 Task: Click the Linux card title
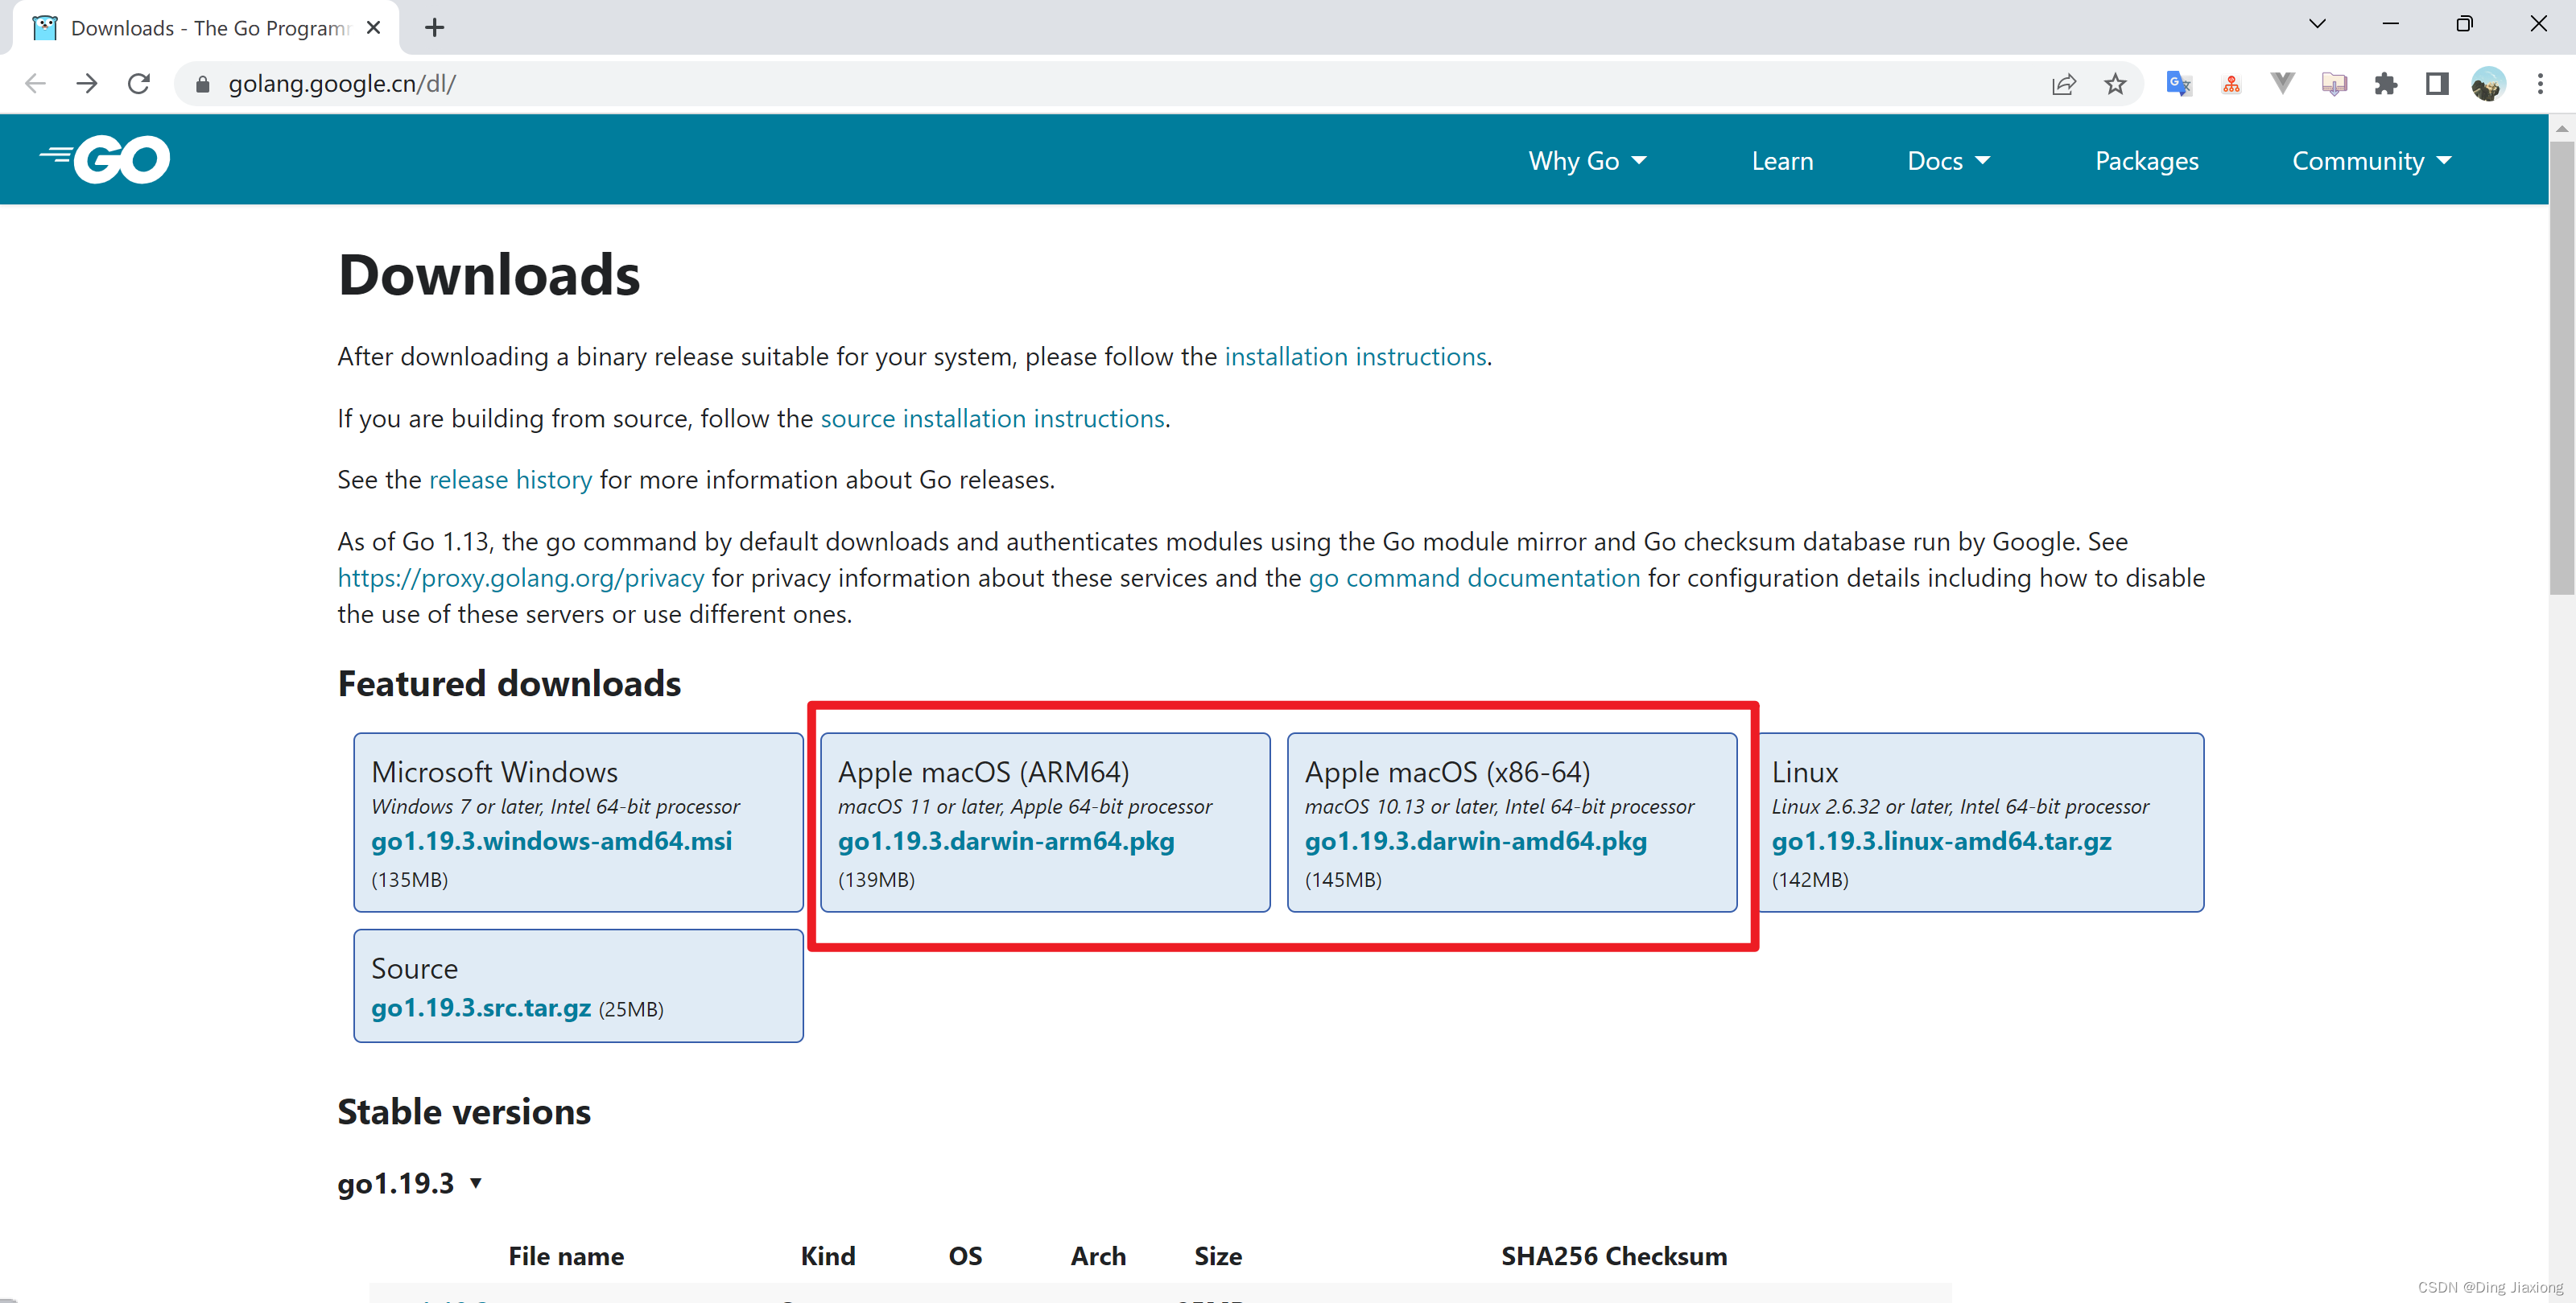[1805, 772]
